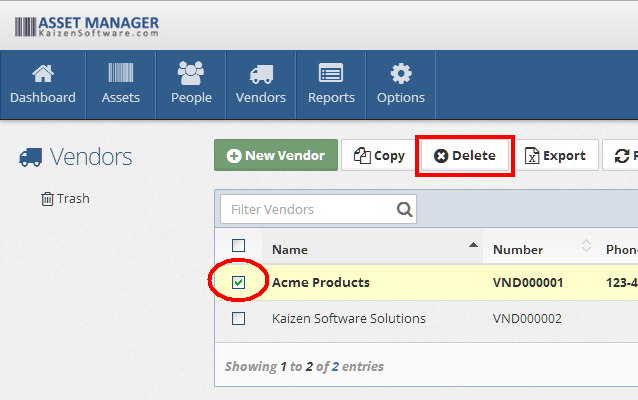Delete the selected vendor
Viewport: 638px width, 400px height.
pyautogui.click(x=465, y=156)
